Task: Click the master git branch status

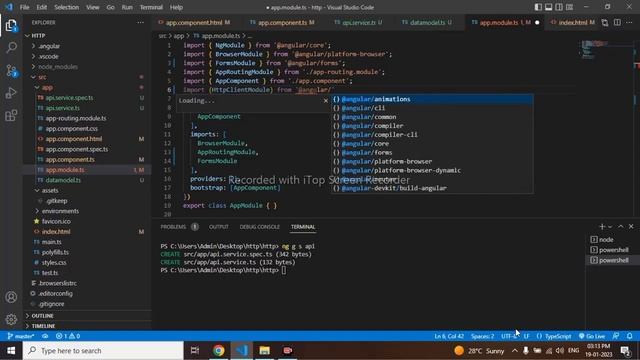Action: click(x=21, y=336)
